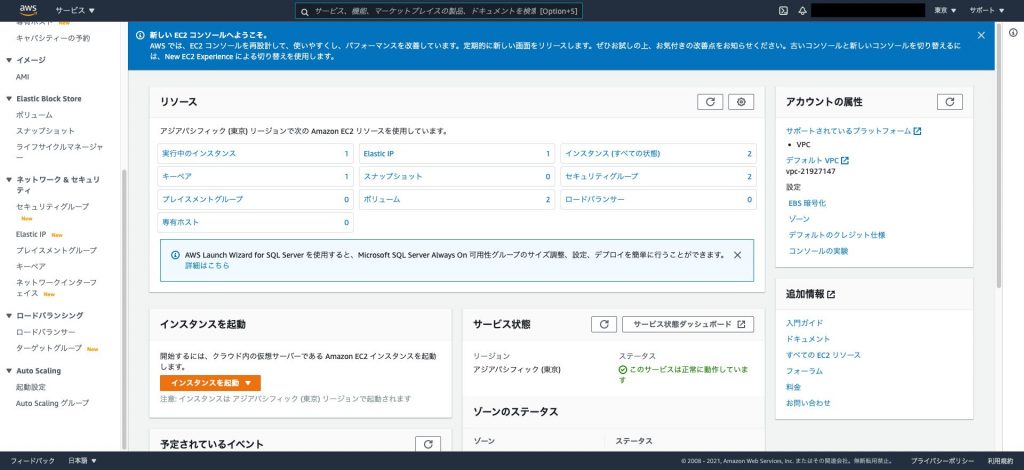Viewport: 1024px width, 470px height.
Task: Open プライバシーポリシー footer link
Action: [x=942, y=461]
